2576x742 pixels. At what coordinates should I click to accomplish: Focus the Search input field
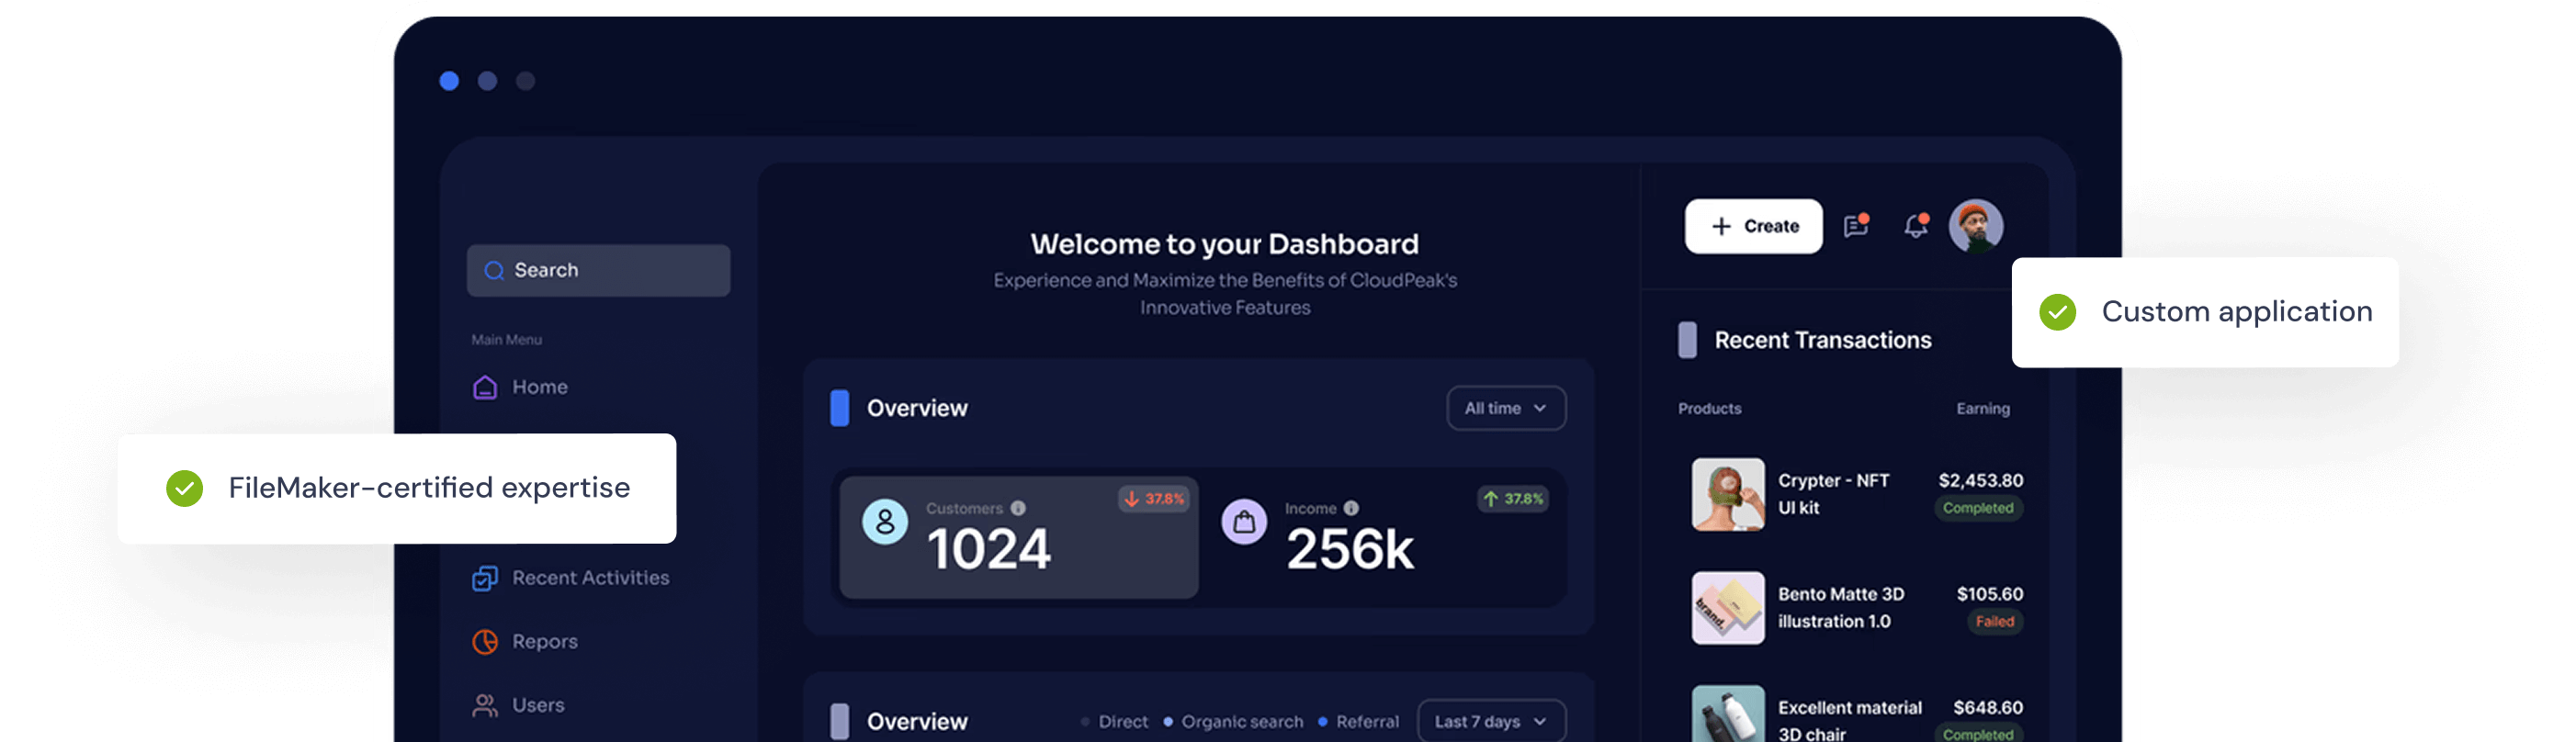[598, 270]
